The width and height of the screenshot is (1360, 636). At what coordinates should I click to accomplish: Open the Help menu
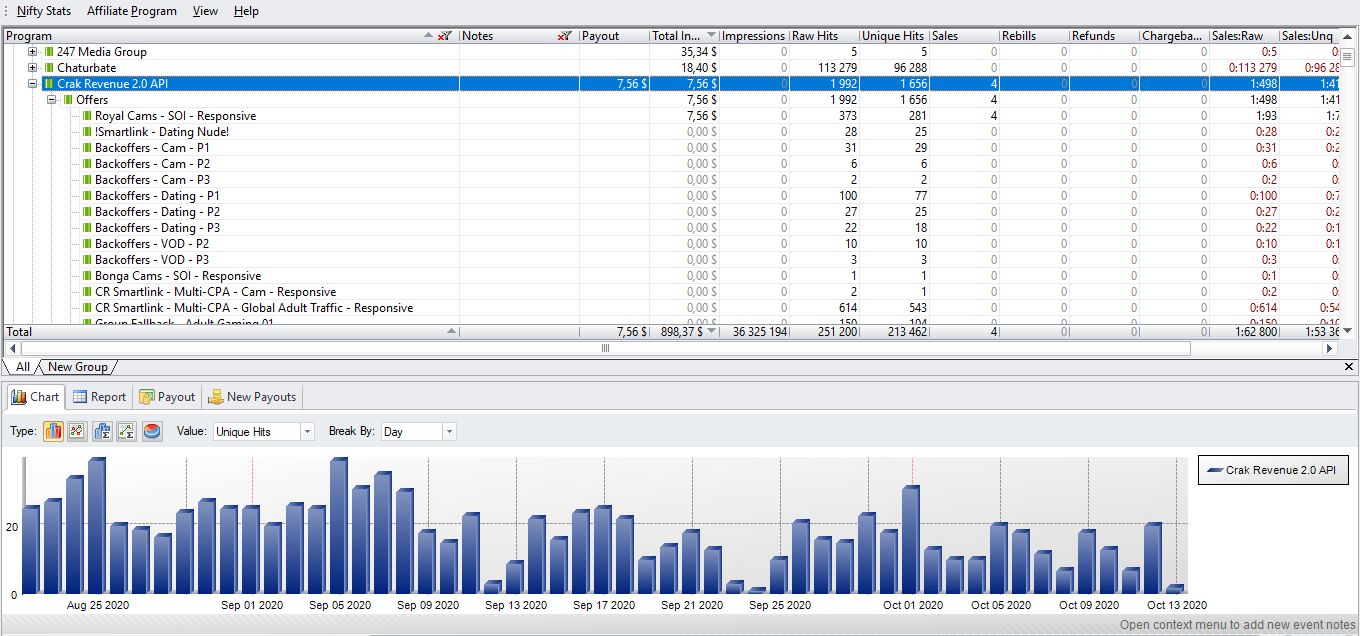coord(246,11)
